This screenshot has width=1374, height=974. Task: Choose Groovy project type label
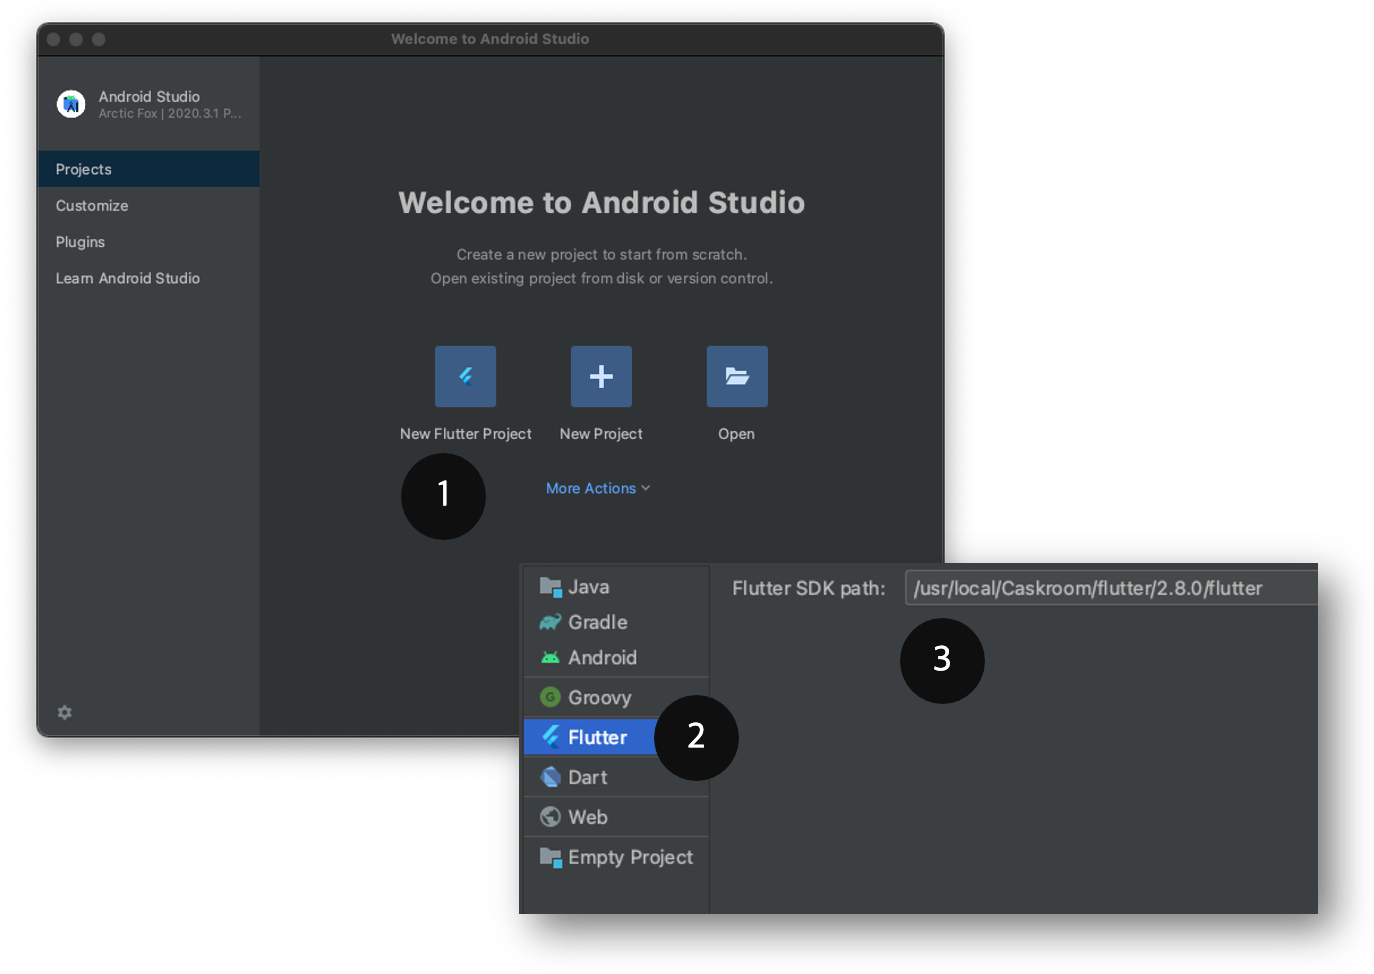coord(600,697)
